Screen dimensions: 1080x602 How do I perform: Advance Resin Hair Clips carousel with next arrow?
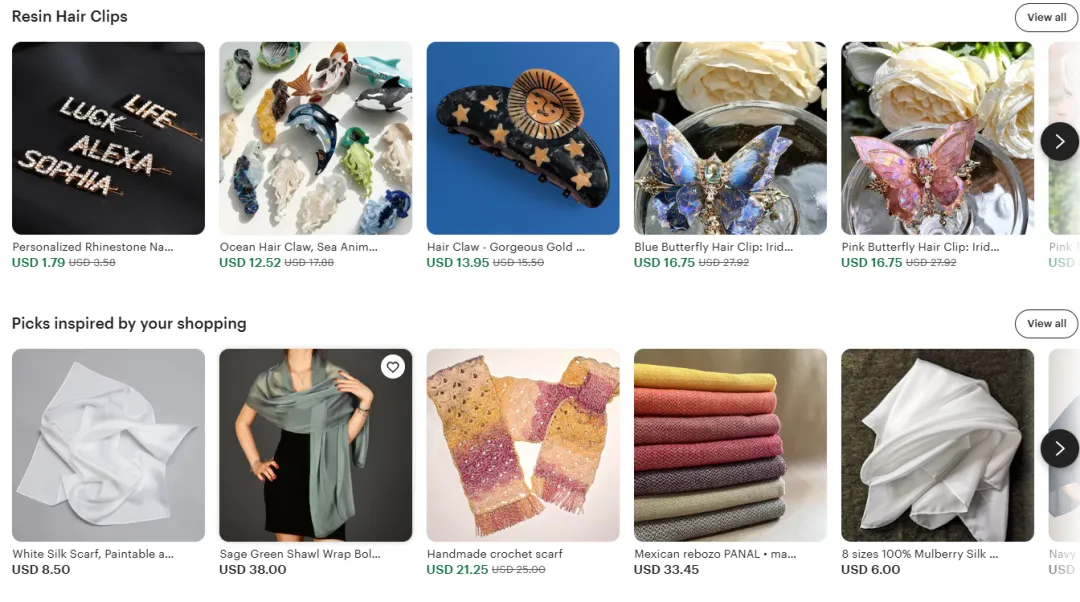(x=1059, y=141)
